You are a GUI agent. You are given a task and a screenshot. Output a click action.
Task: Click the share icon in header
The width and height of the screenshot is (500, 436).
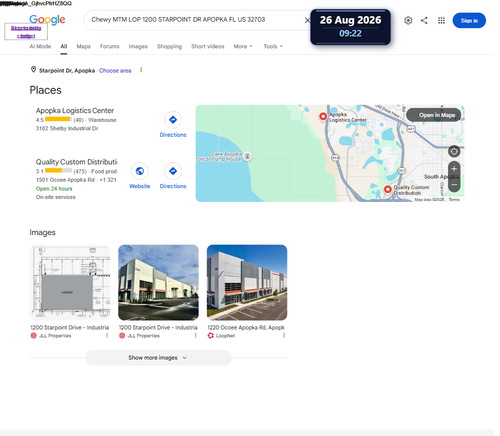tap(424, 20)
